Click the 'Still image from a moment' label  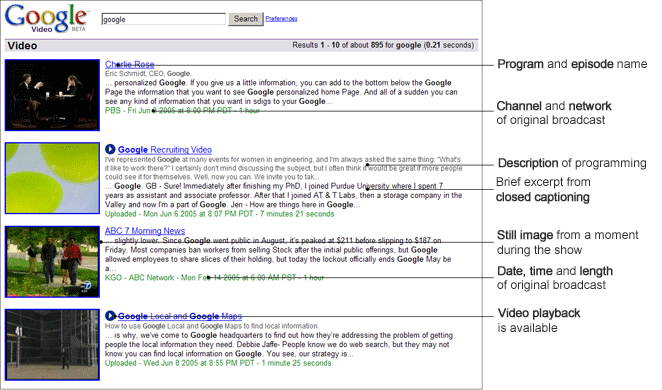point(568,242)
